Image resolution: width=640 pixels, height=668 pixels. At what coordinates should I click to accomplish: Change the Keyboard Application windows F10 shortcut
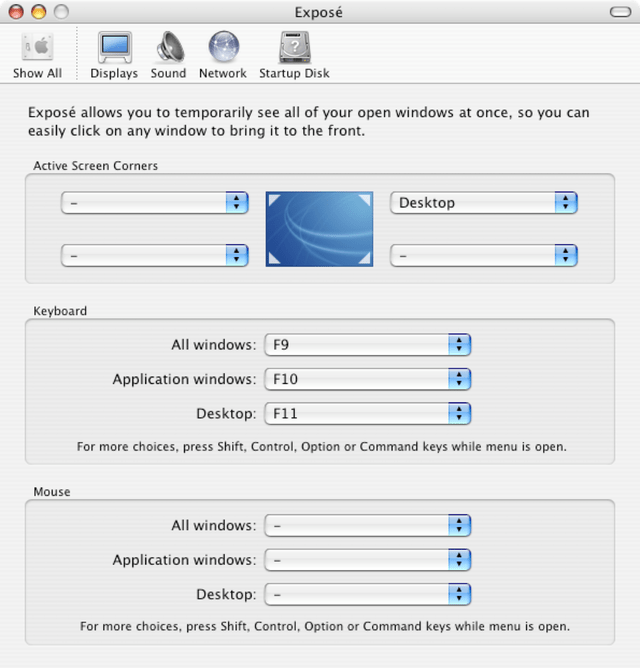coord(367,379)
